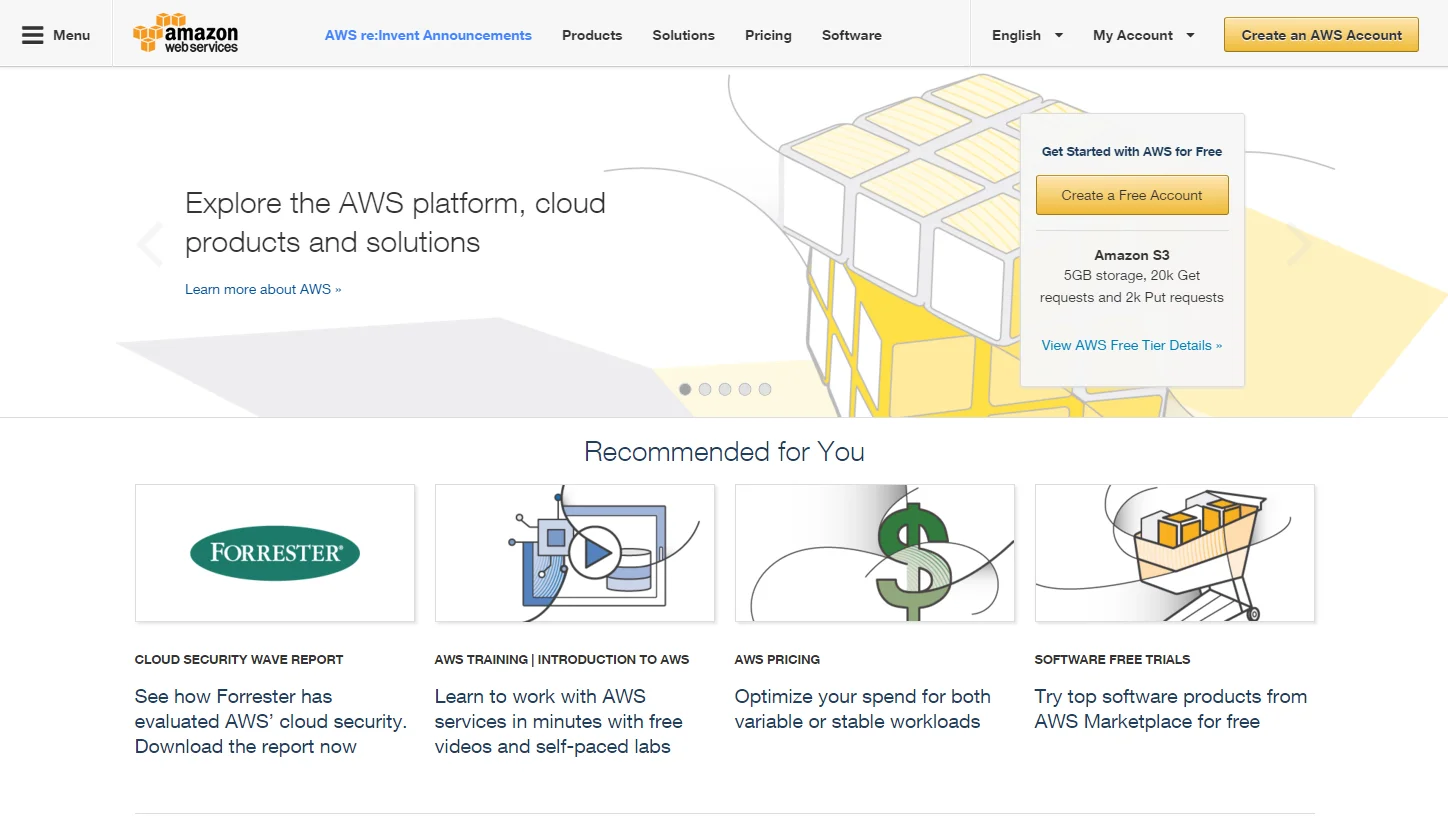Image resolution: width=1448 pixels, height=834 pixels.
Task: Click the right carousel arrow
Action: click(x=1300, y=243)
